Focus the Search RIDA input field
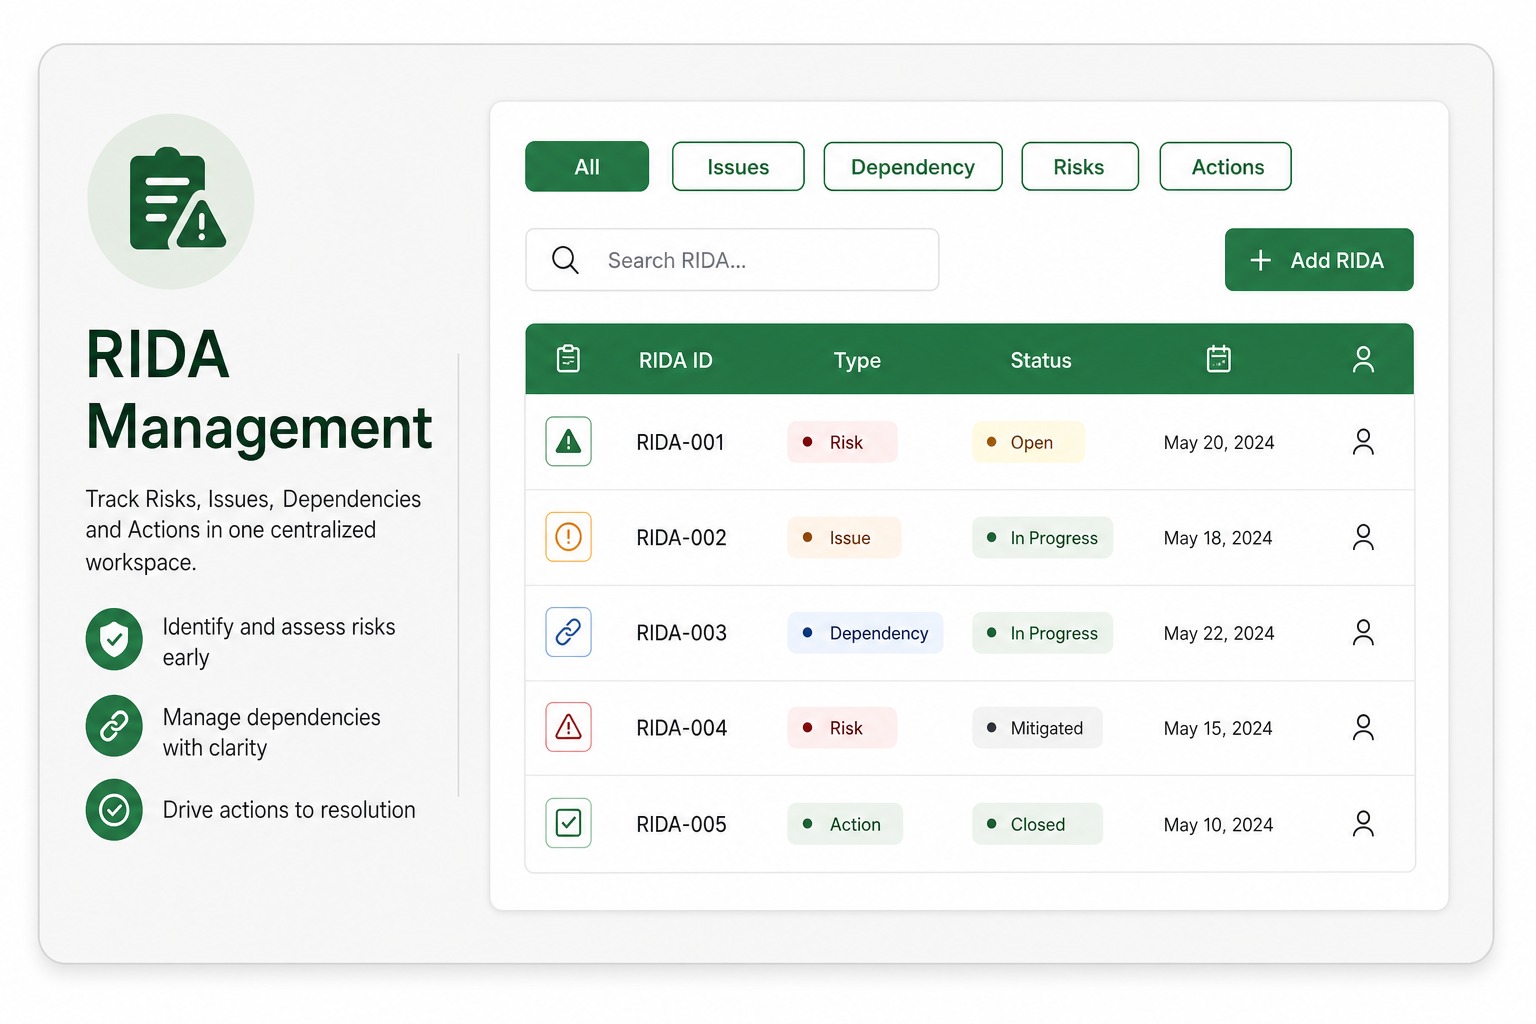This screenshot has height=1024, width=1536. [732, 260]
